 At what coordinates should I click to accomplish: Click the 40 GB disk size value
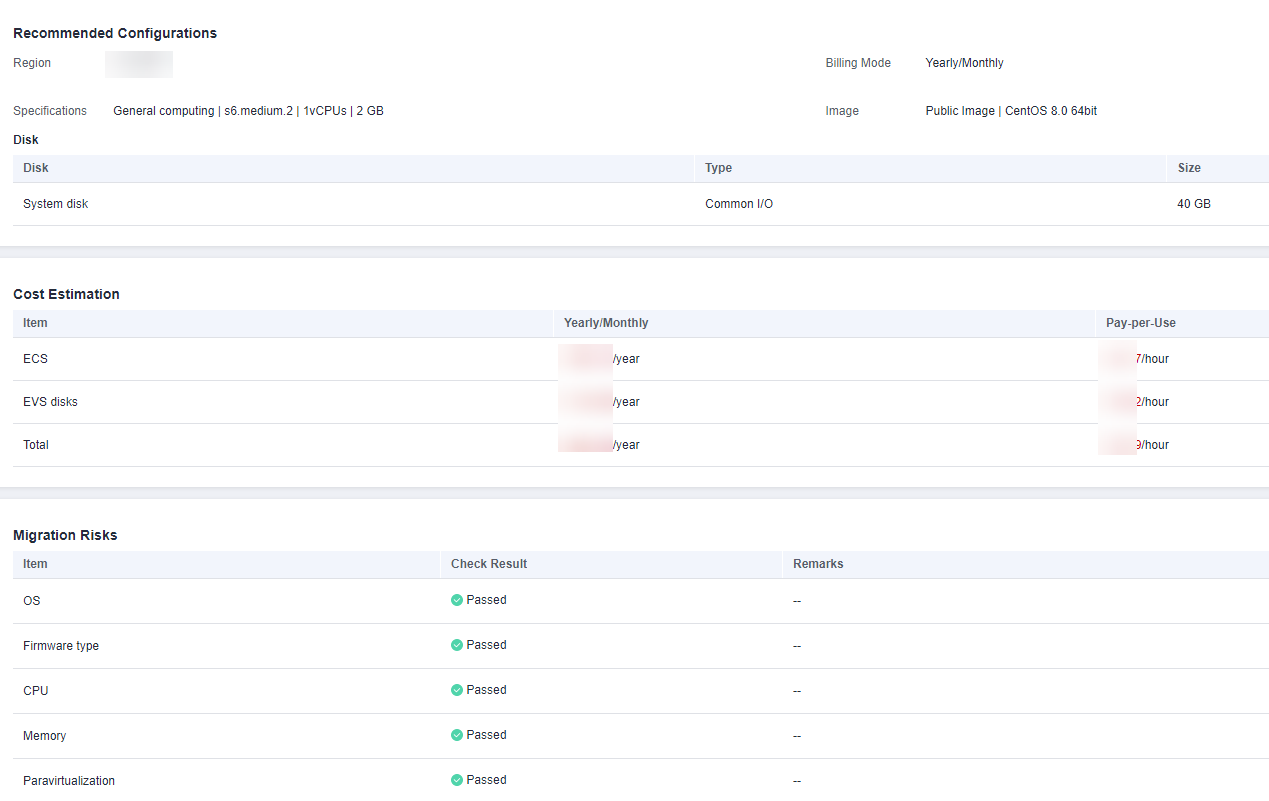[1193, 204]
